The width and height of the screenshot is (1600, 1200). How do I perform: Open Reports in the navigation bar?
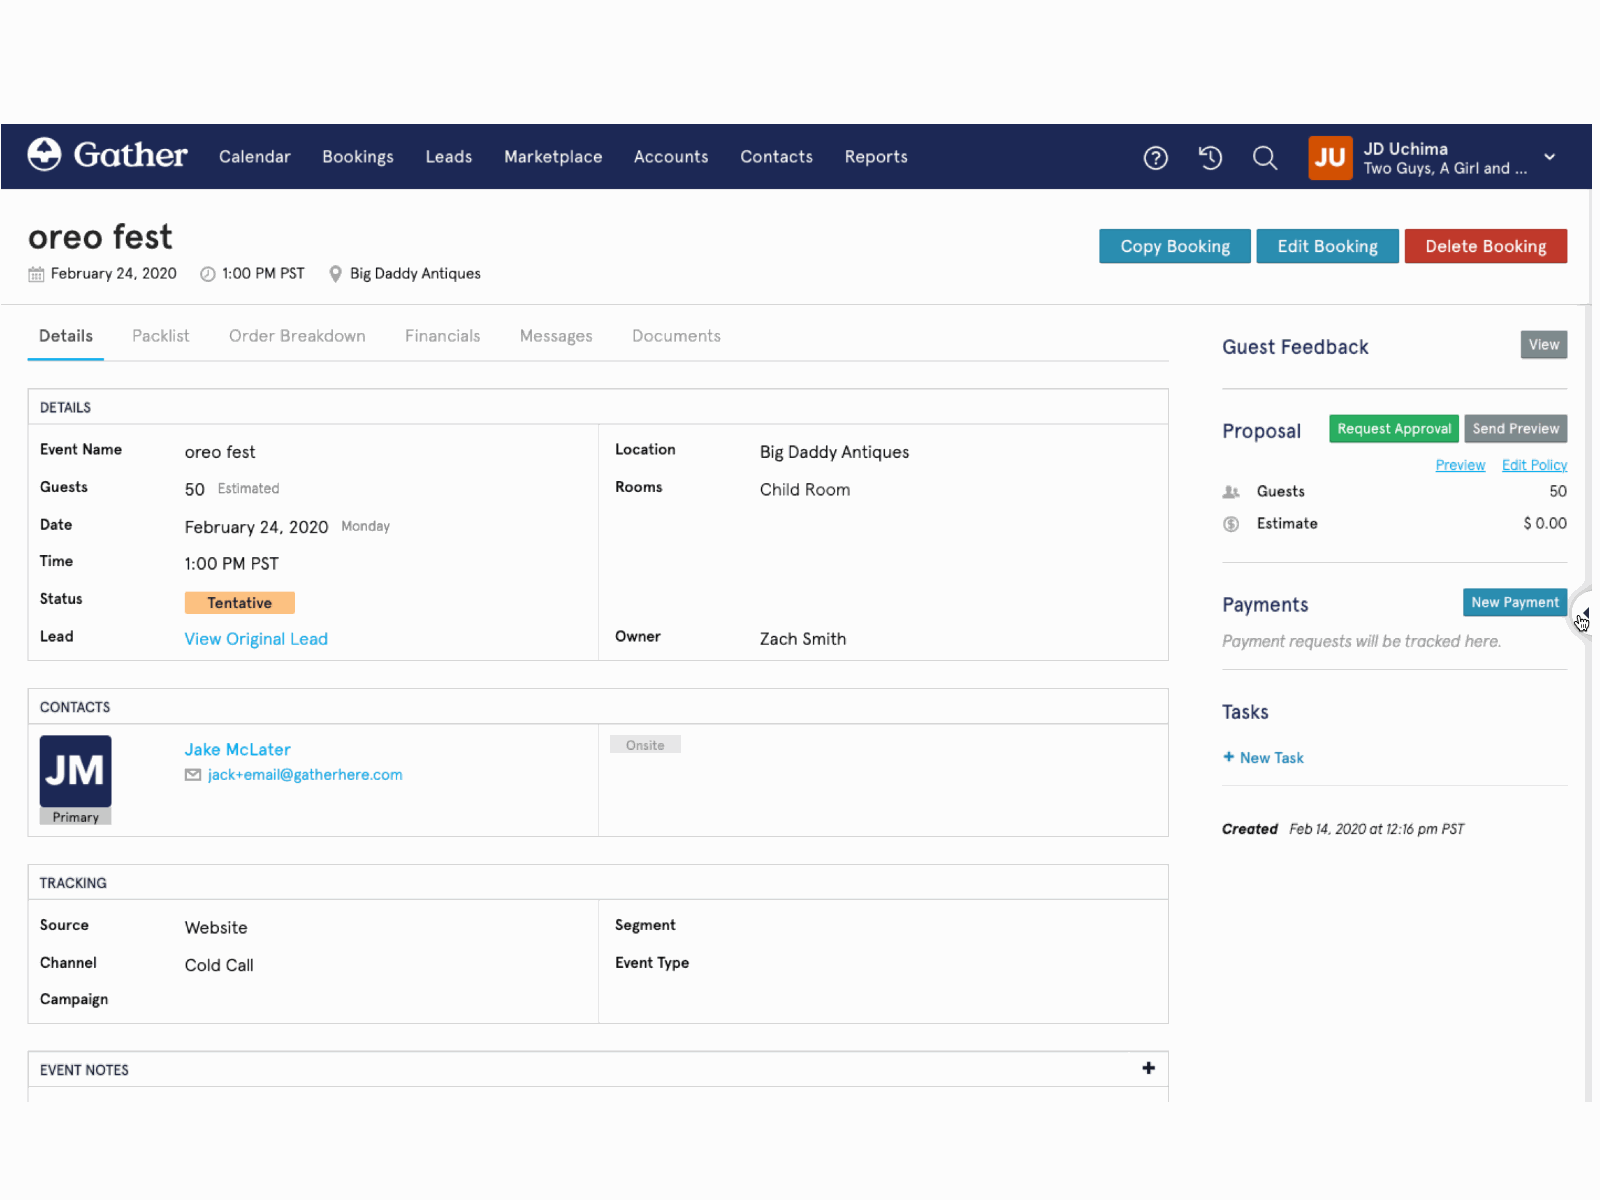point(875,157)
